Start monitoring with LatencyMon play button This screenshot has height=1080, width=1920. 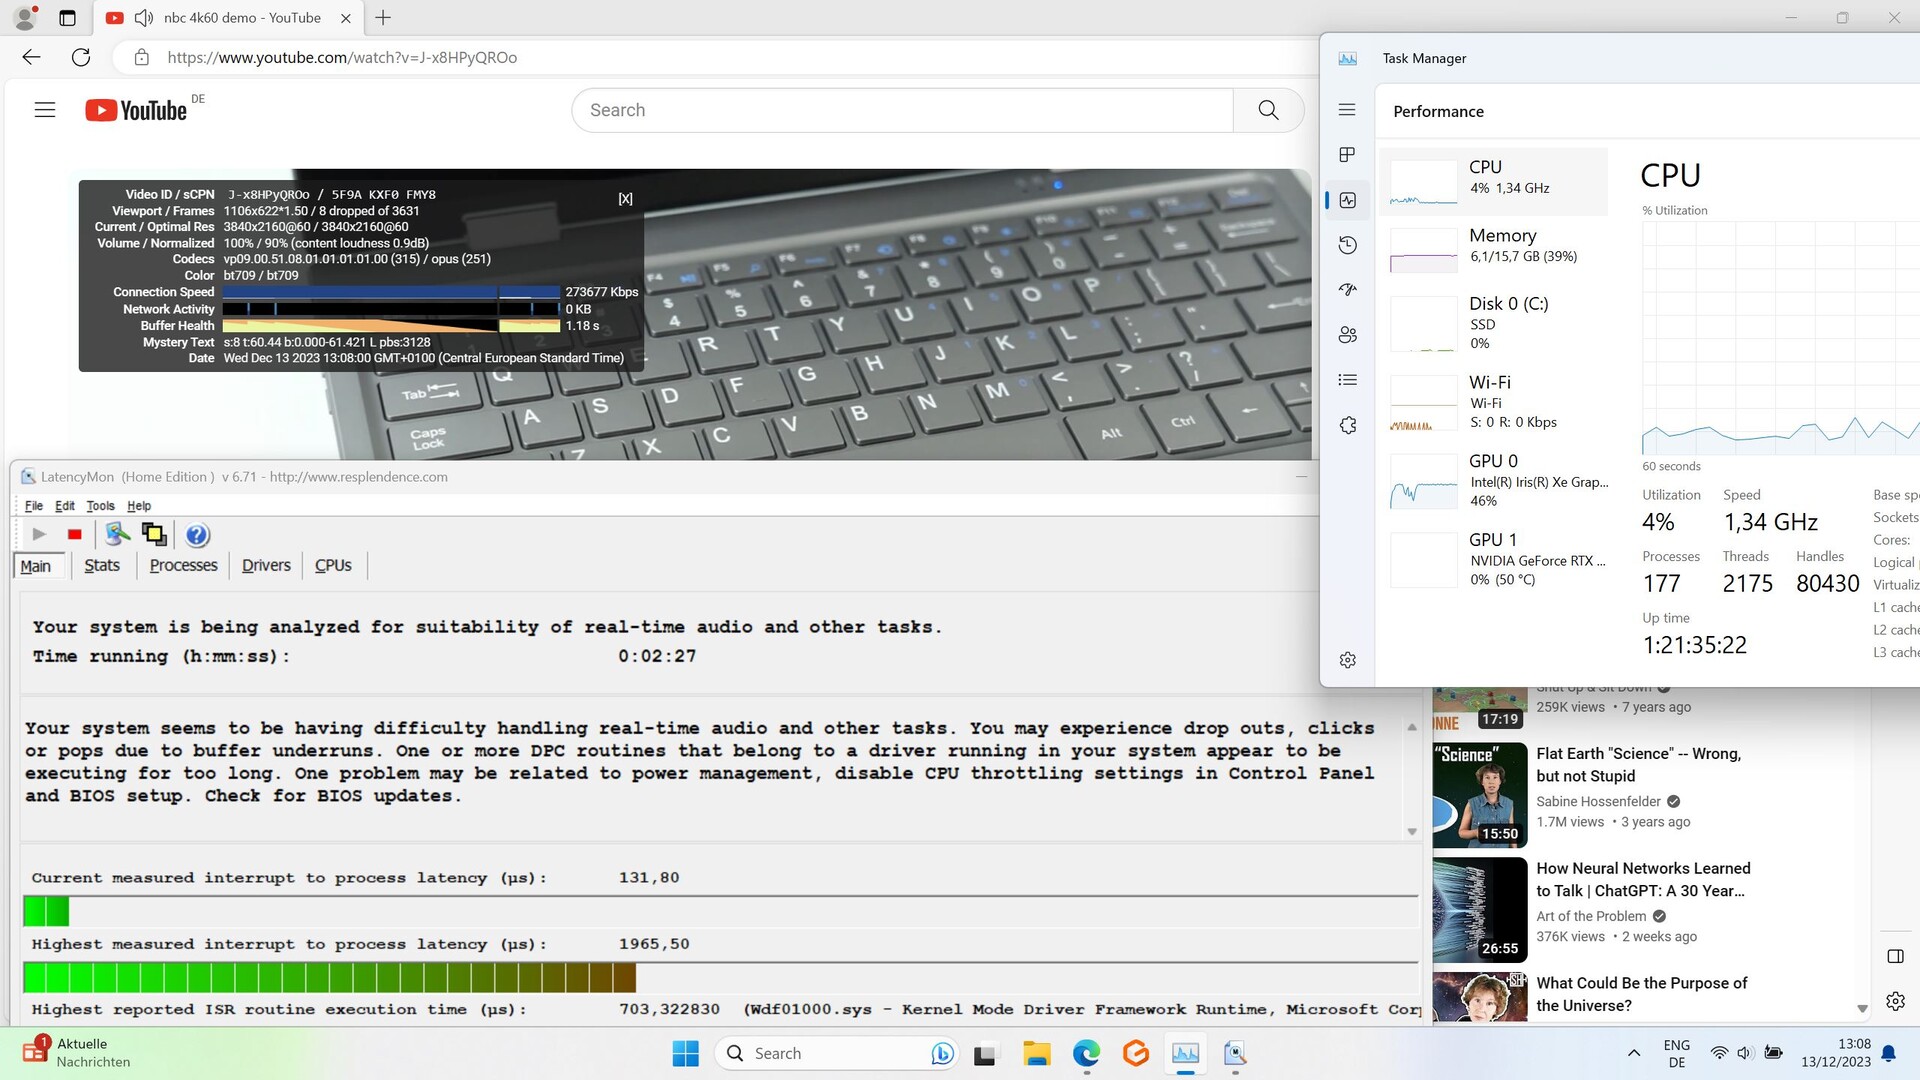pos(39,535)
